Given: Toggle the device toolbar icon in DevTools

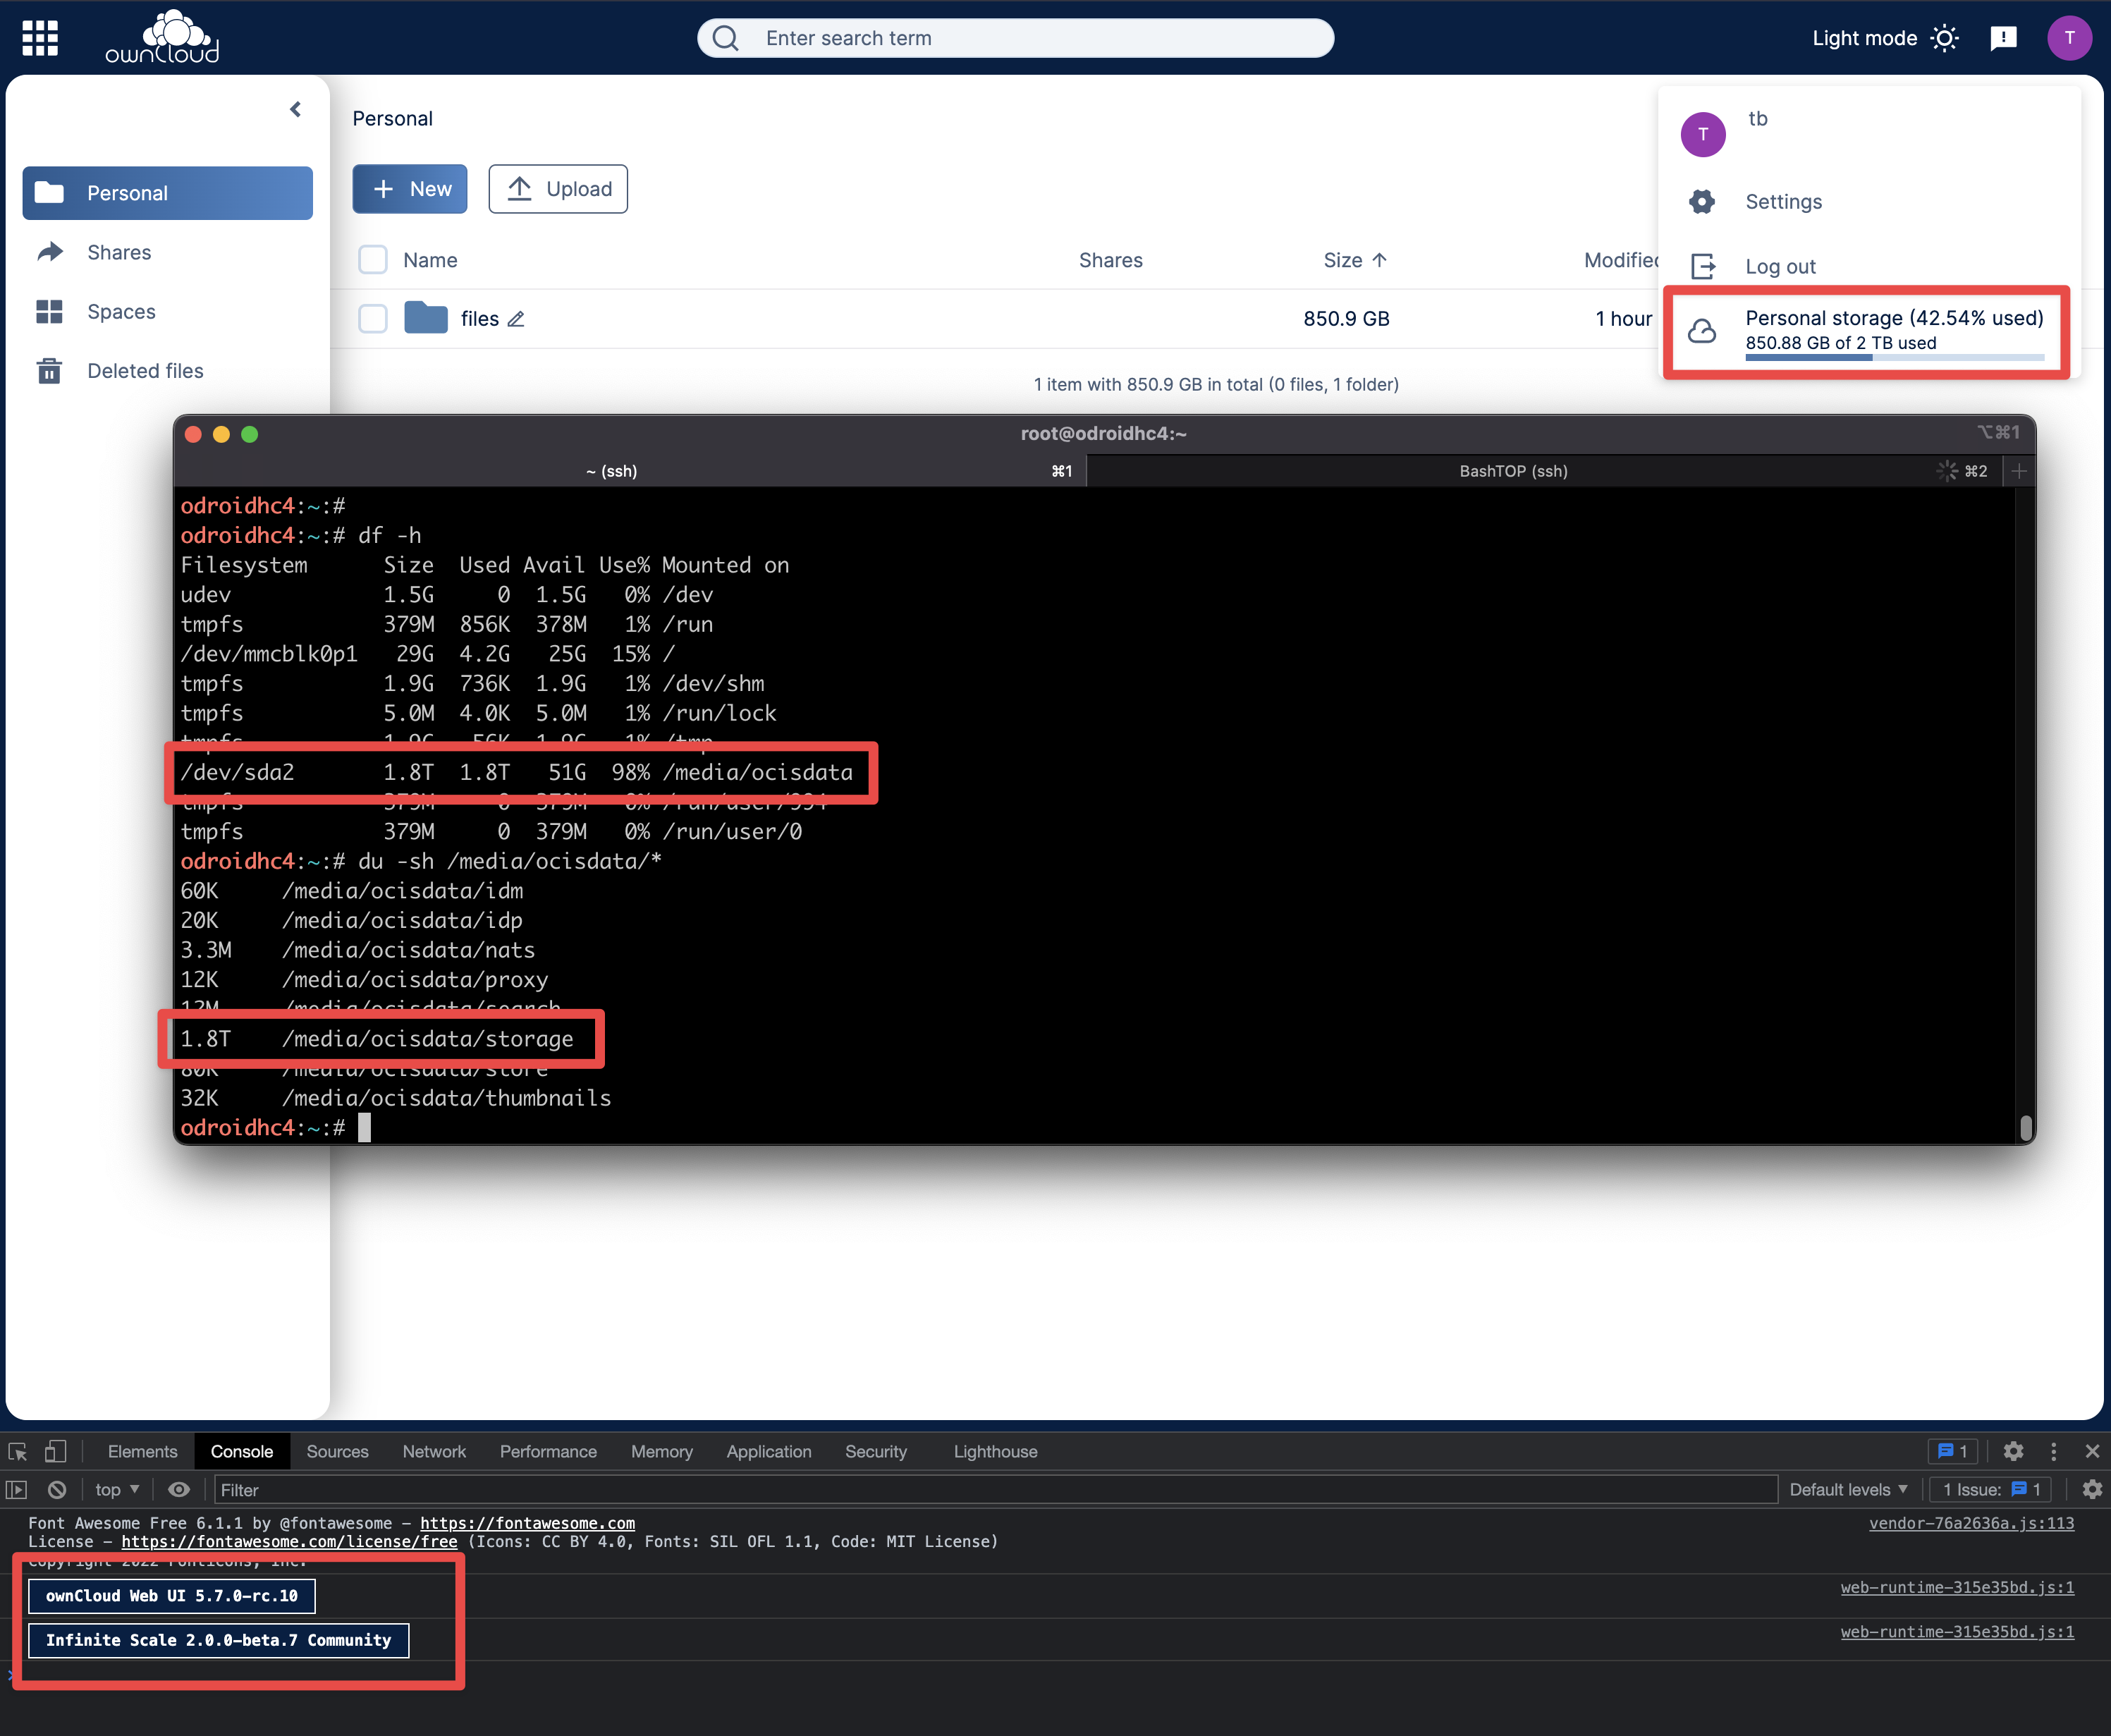Looking at the screenshot, I should pyautogui.click(x=56, y=1452).
